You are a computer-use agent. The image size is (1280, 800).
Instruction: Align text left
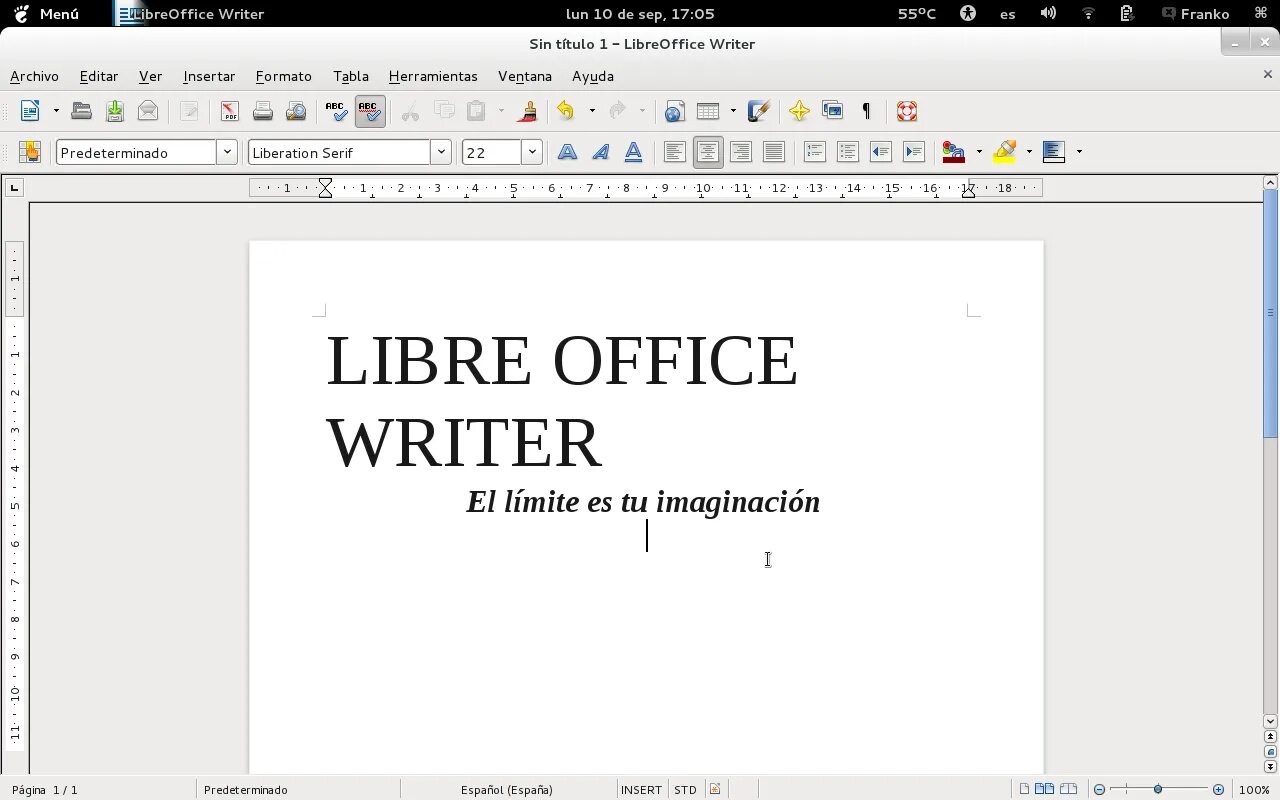point(675,152)
